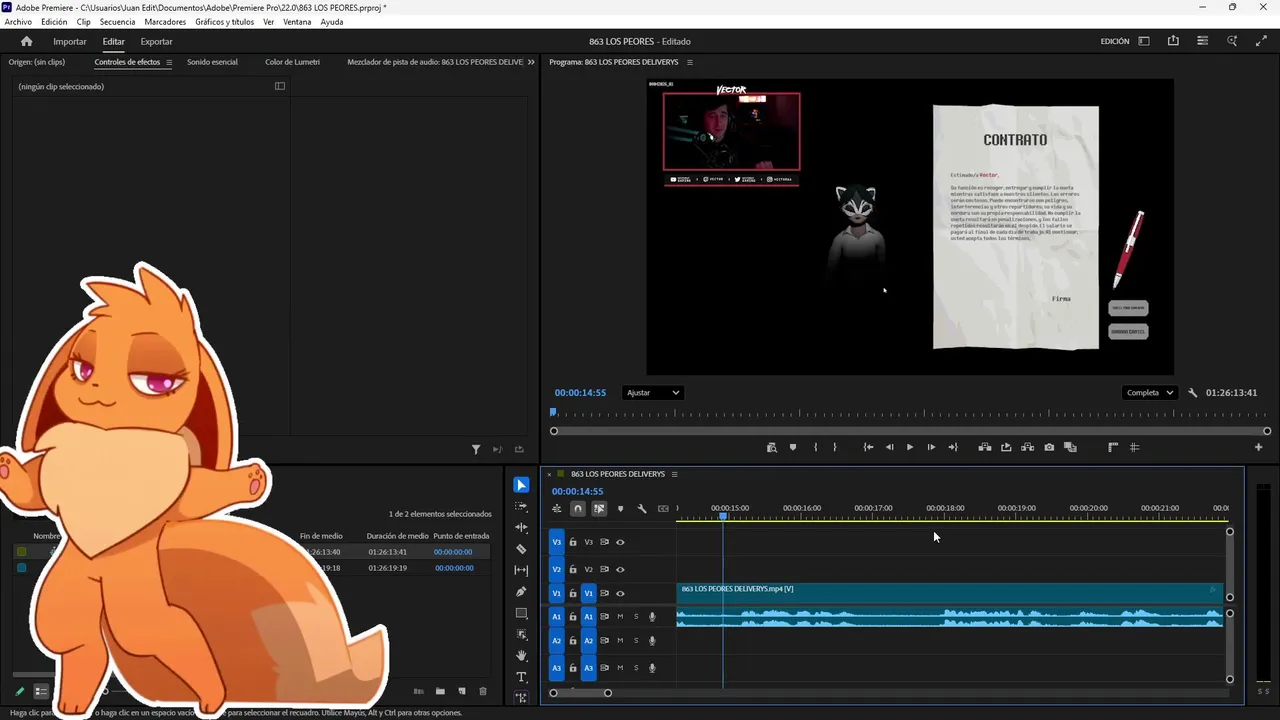Click the timeline timecode 00:00:14:55
This screenshot has width=1280, height=720.
[578, 491]
